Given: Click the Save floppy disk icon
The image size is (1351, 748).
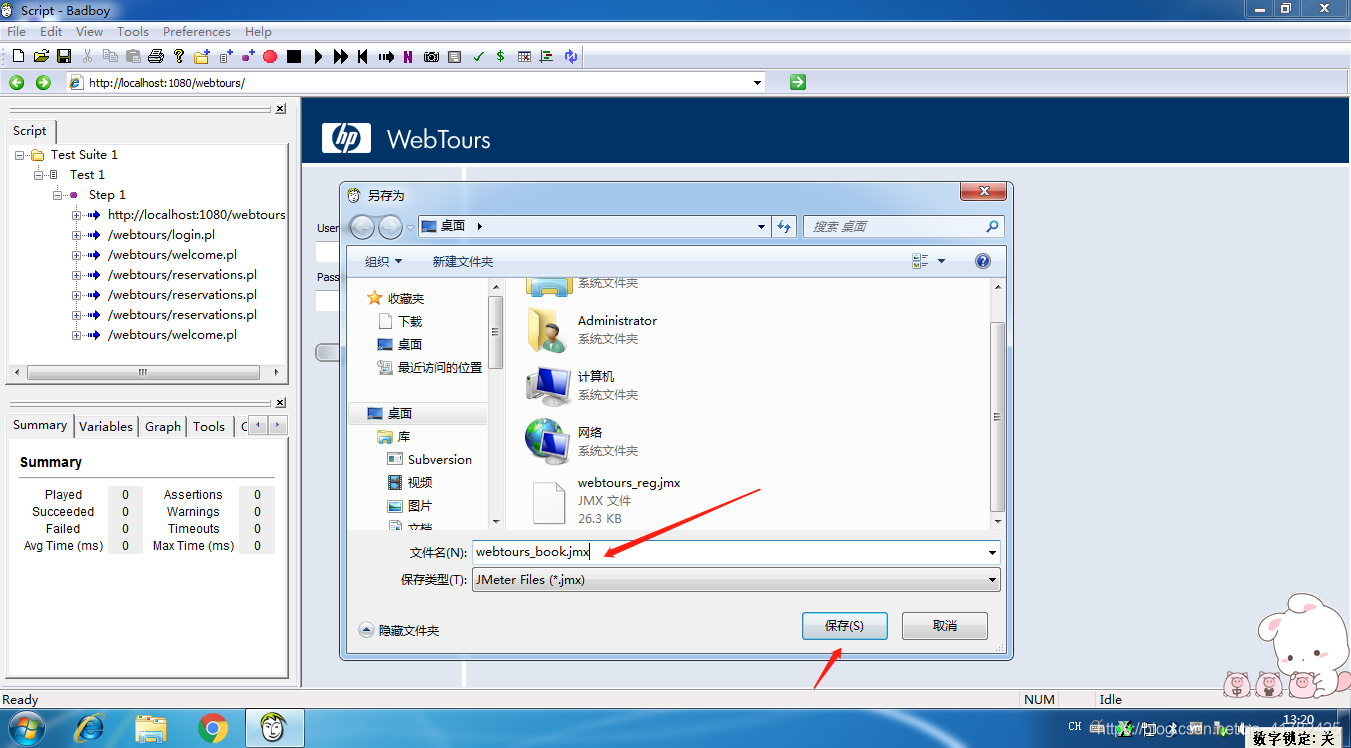Looking at the screenshot, I should click(64, 57).
